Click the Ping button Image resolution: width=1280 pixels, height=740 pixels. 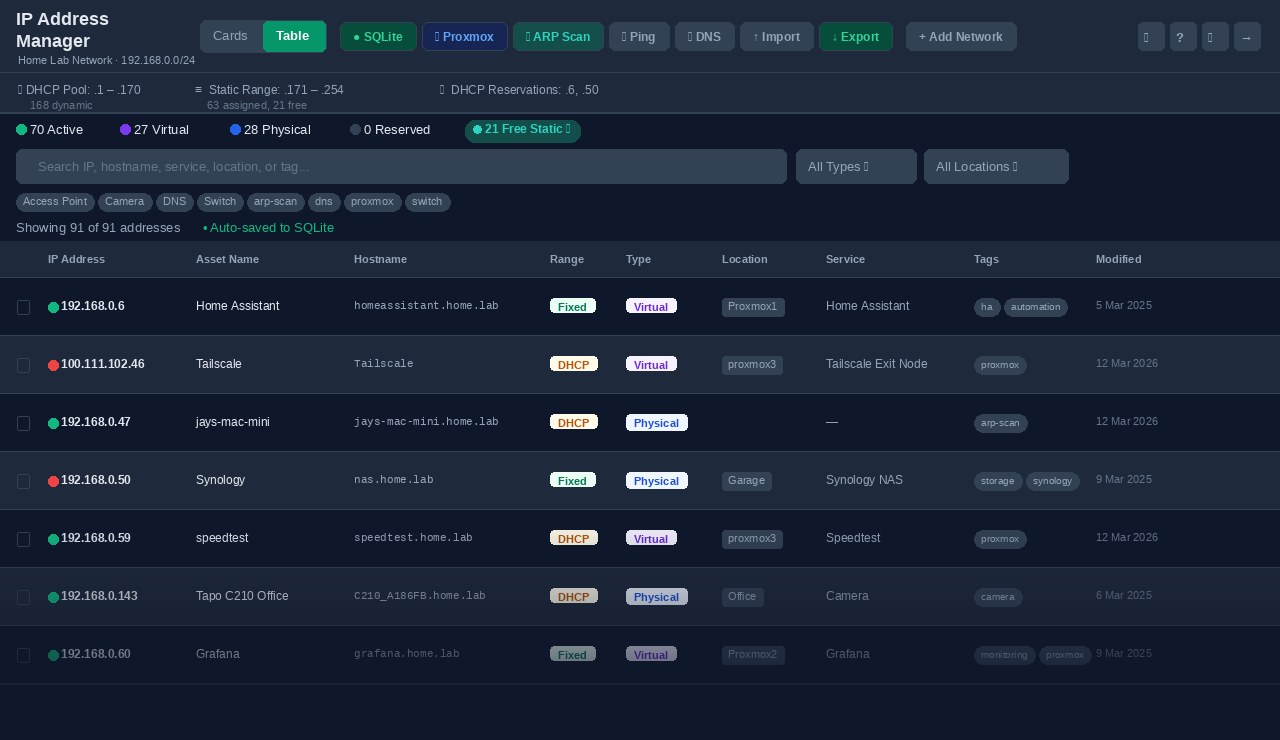(638, 36)
